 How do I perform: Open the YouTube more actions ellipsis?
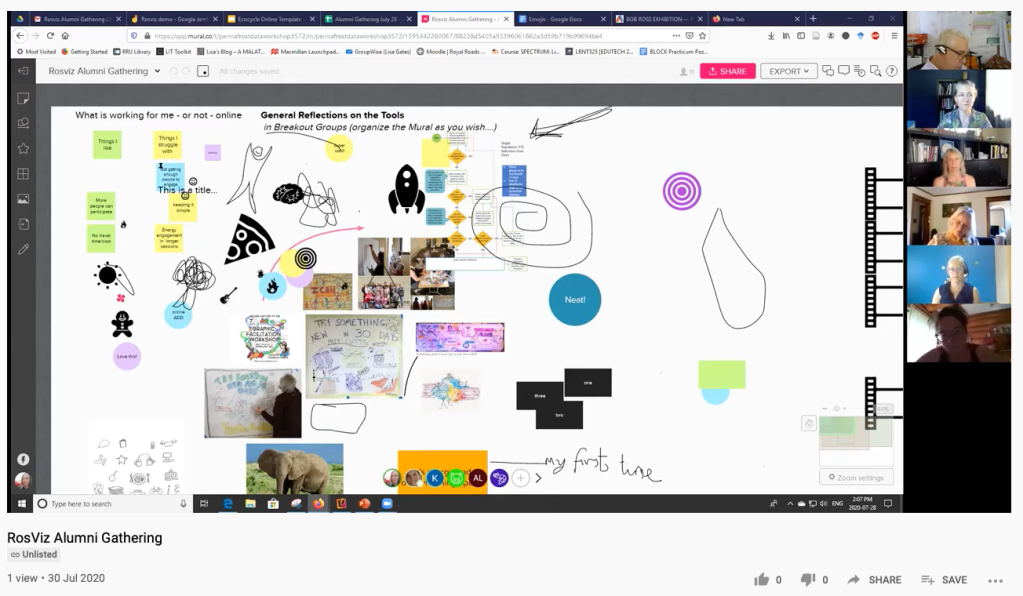pyautogui.click(x=995, y=580)
